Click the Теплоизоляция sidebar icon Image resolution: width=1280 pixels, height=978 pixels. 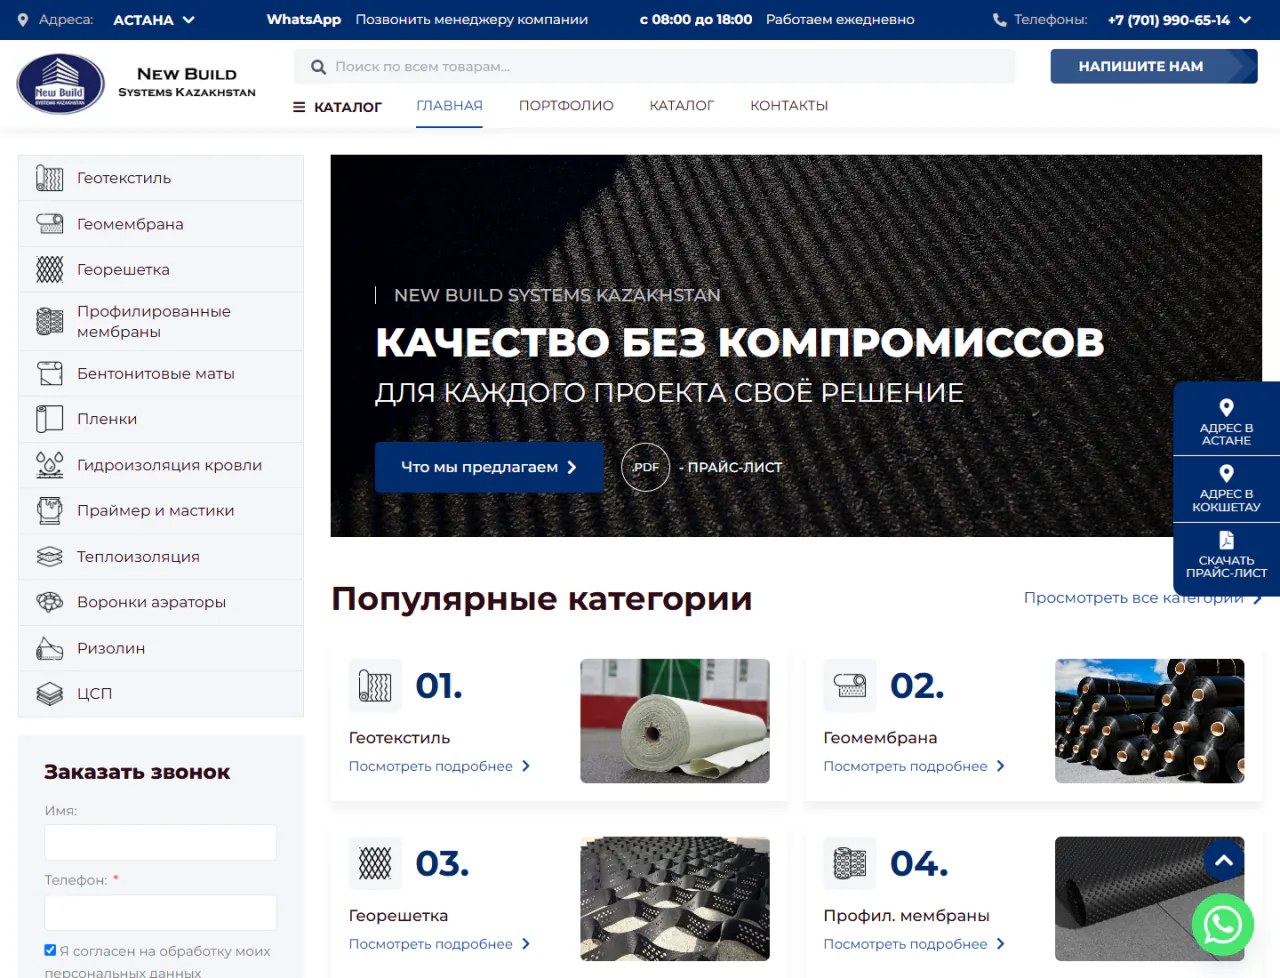point(50,556)
